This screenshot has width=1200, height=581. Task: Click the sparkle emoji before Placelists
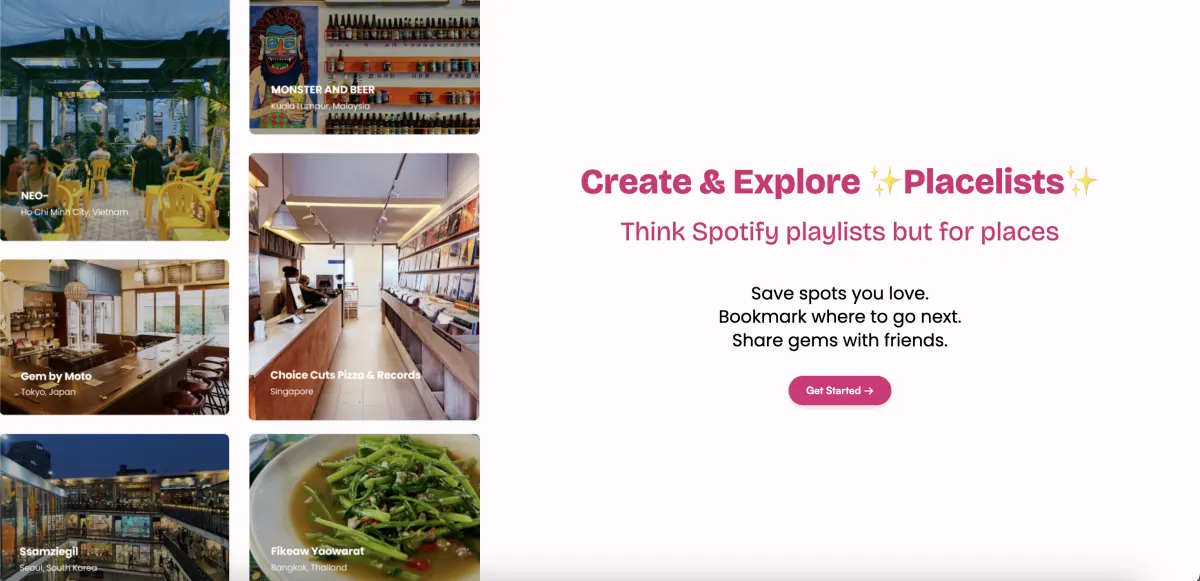[x=885, y=182]
